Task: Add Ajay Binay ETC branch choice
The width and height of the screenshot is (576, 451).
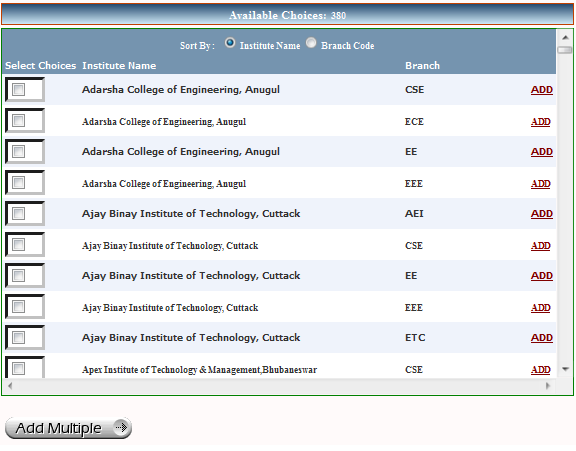Action: tap(541, 338)
